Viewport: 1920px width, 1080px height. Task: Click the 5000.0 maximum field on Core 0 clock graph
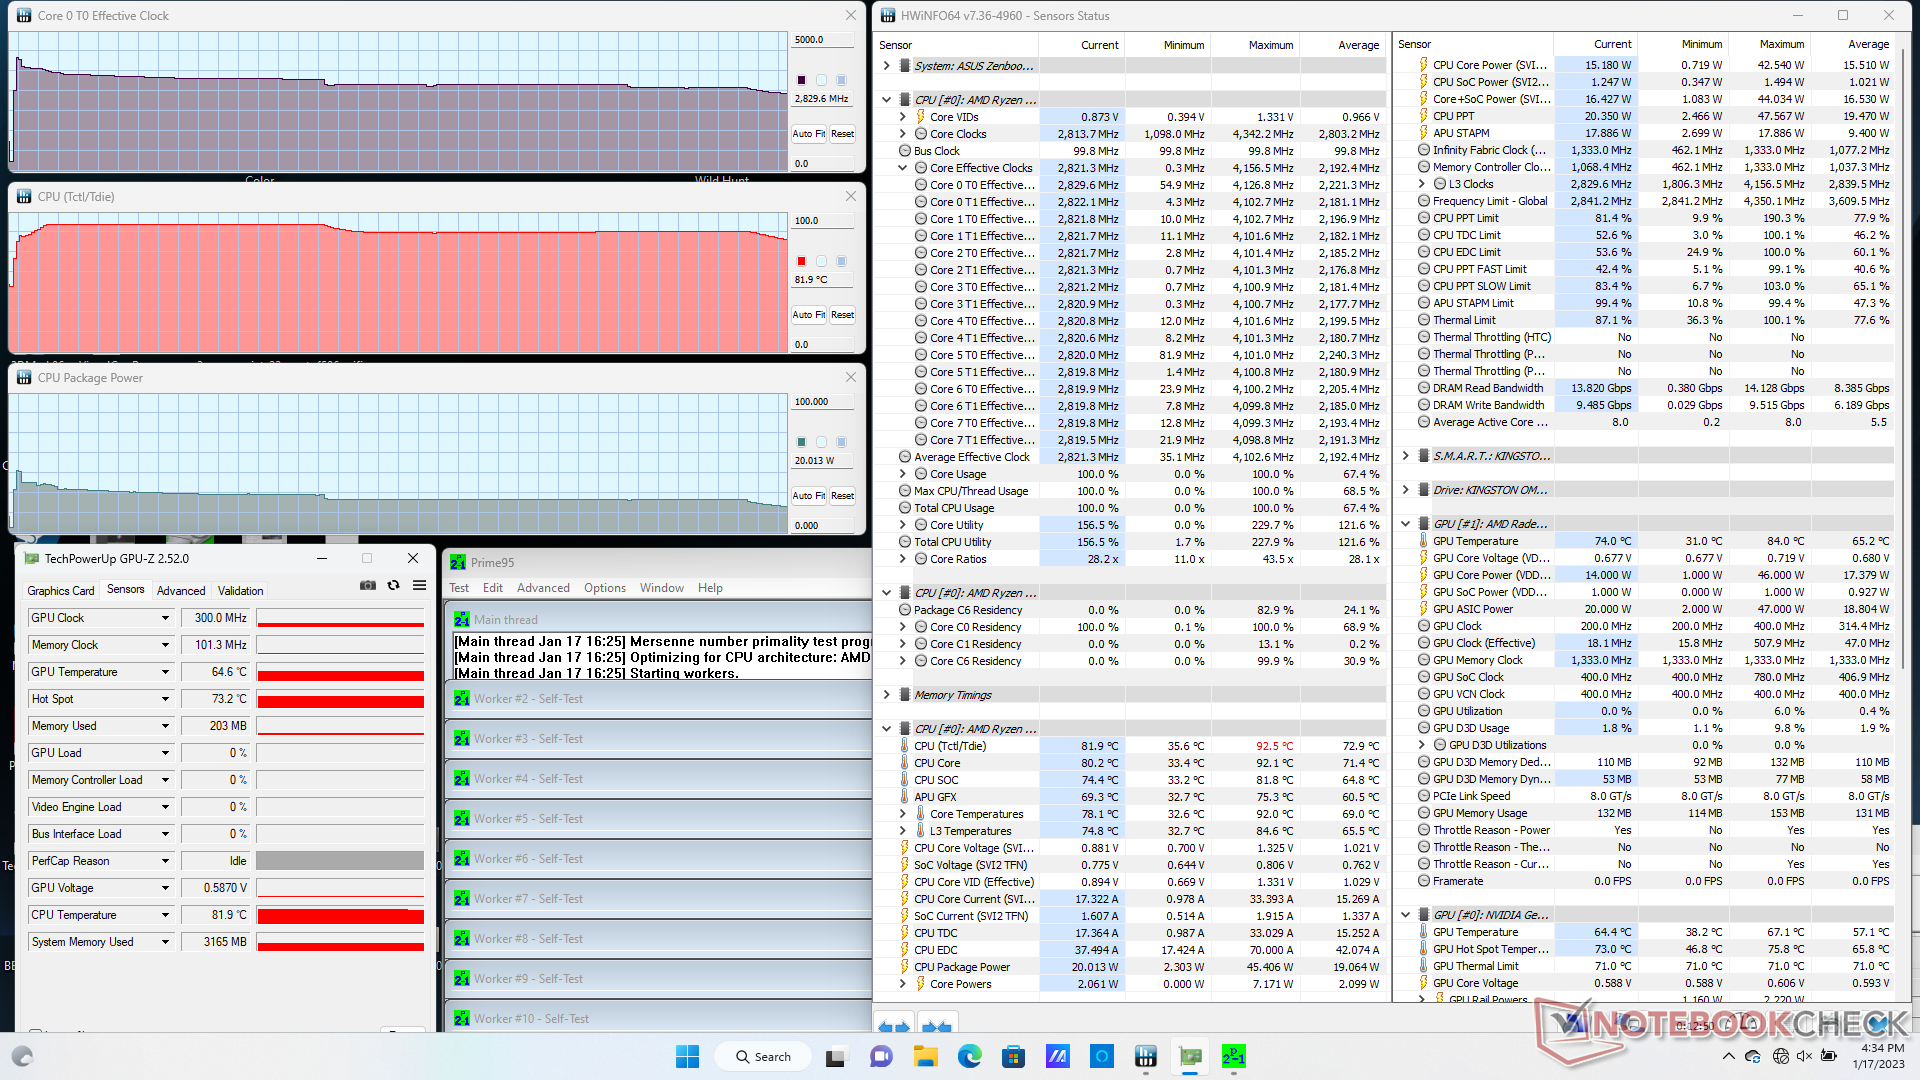pos(822,40)
